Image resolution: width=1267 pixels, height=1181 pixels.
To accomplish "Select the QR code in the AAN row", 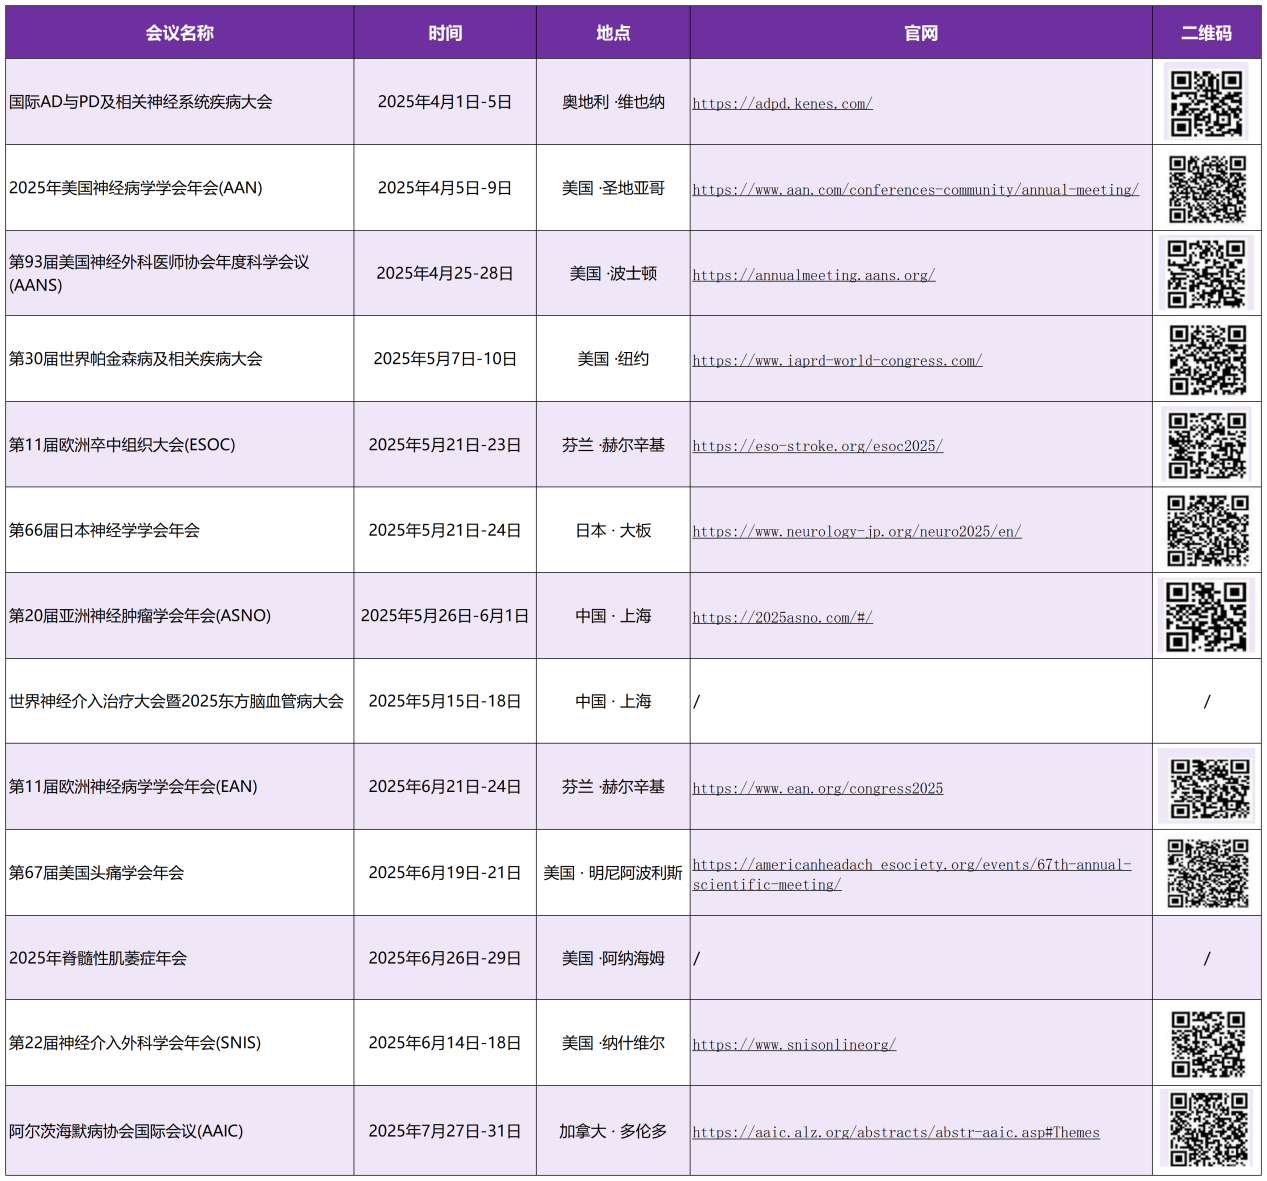I will click(1207, 188).
